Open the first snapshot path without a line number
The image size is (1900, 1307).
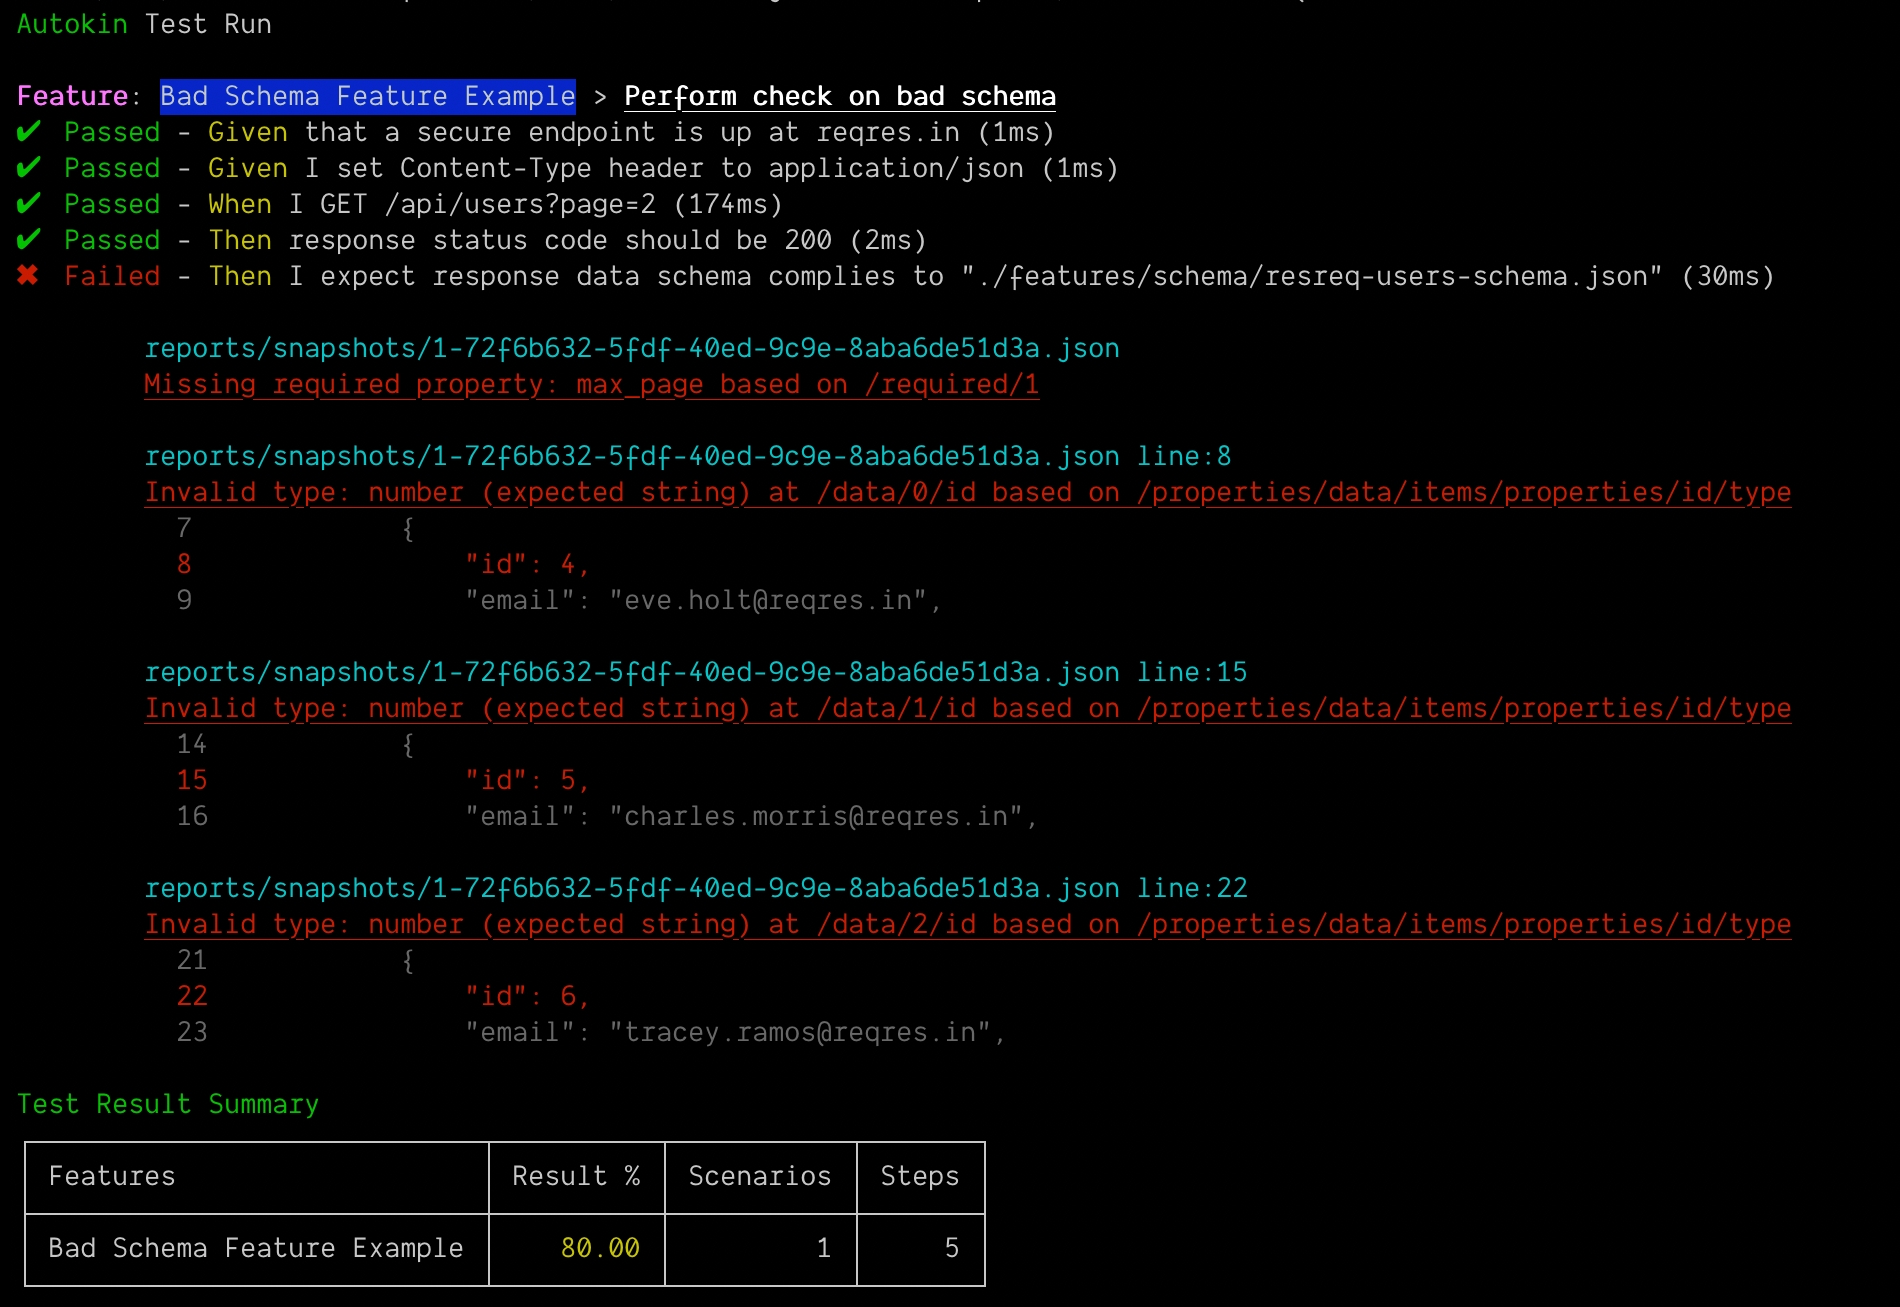pos(631,349)
